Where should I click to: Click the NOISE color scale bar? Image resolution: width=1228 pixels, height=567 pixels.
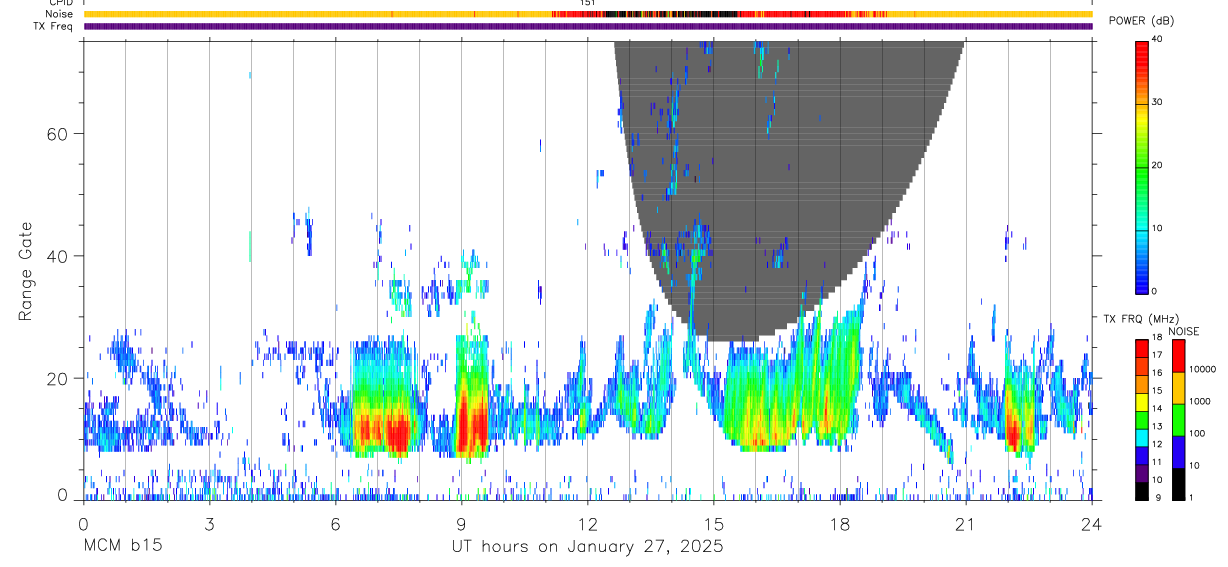tap(1178, 420)
